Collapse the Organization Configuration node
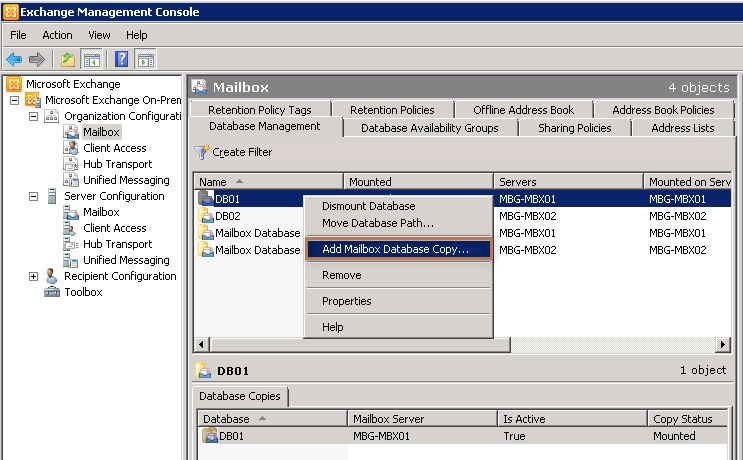 tap(33, 116)
